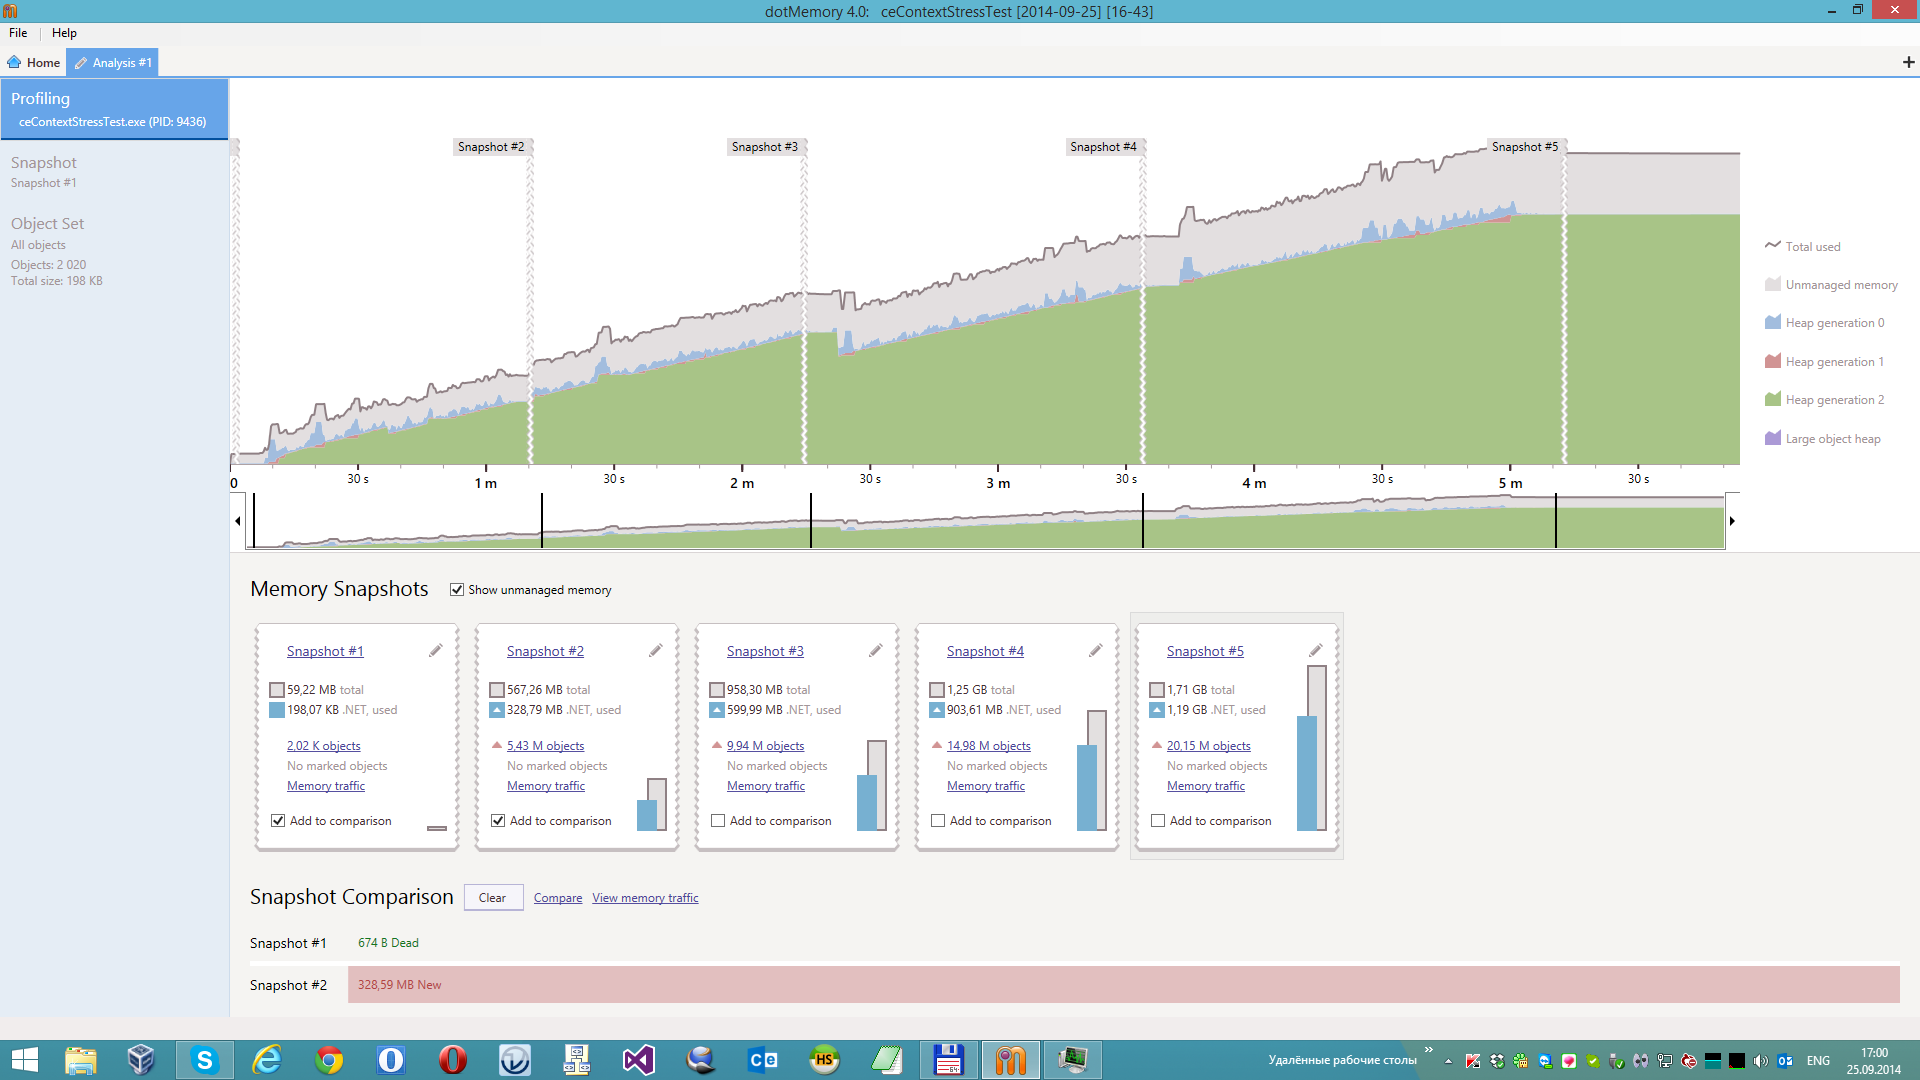Viewport: 1920px width, 1080px height.
Task: Open the Windows Start button
Action: (x=24, y=1060)
